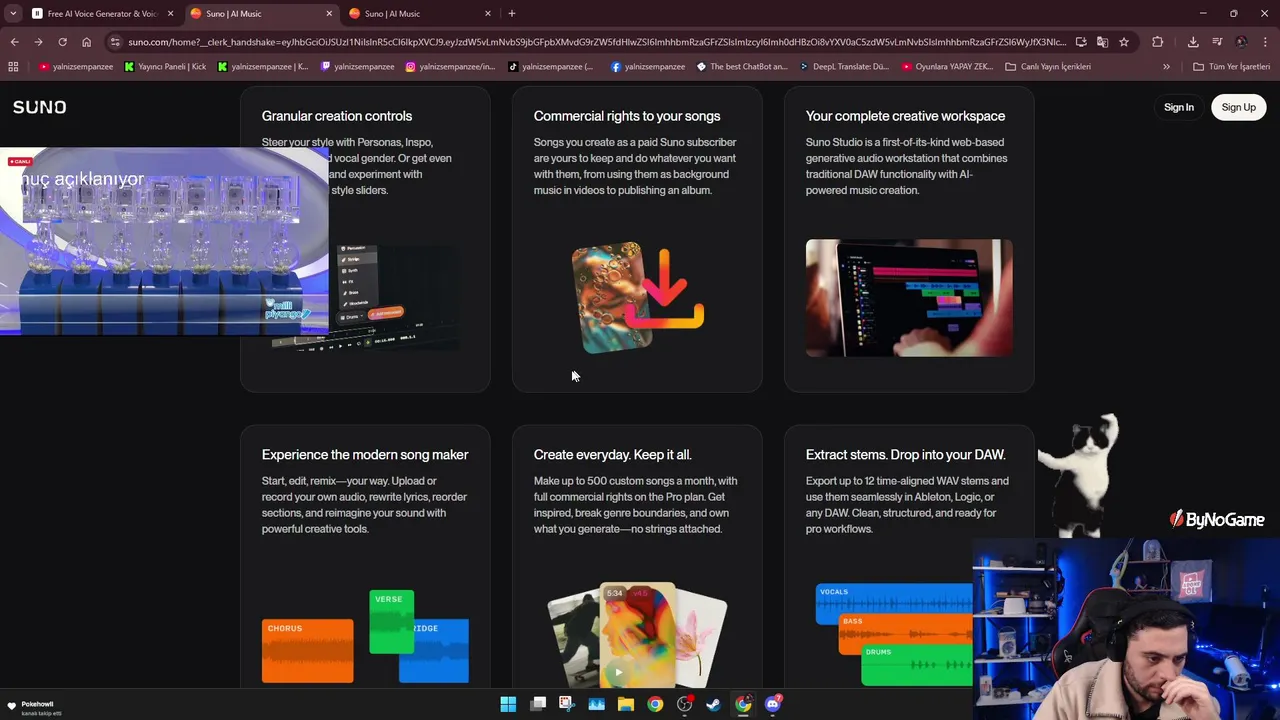
Task: Click the site information icon
Action: click(x=115, y=42)
